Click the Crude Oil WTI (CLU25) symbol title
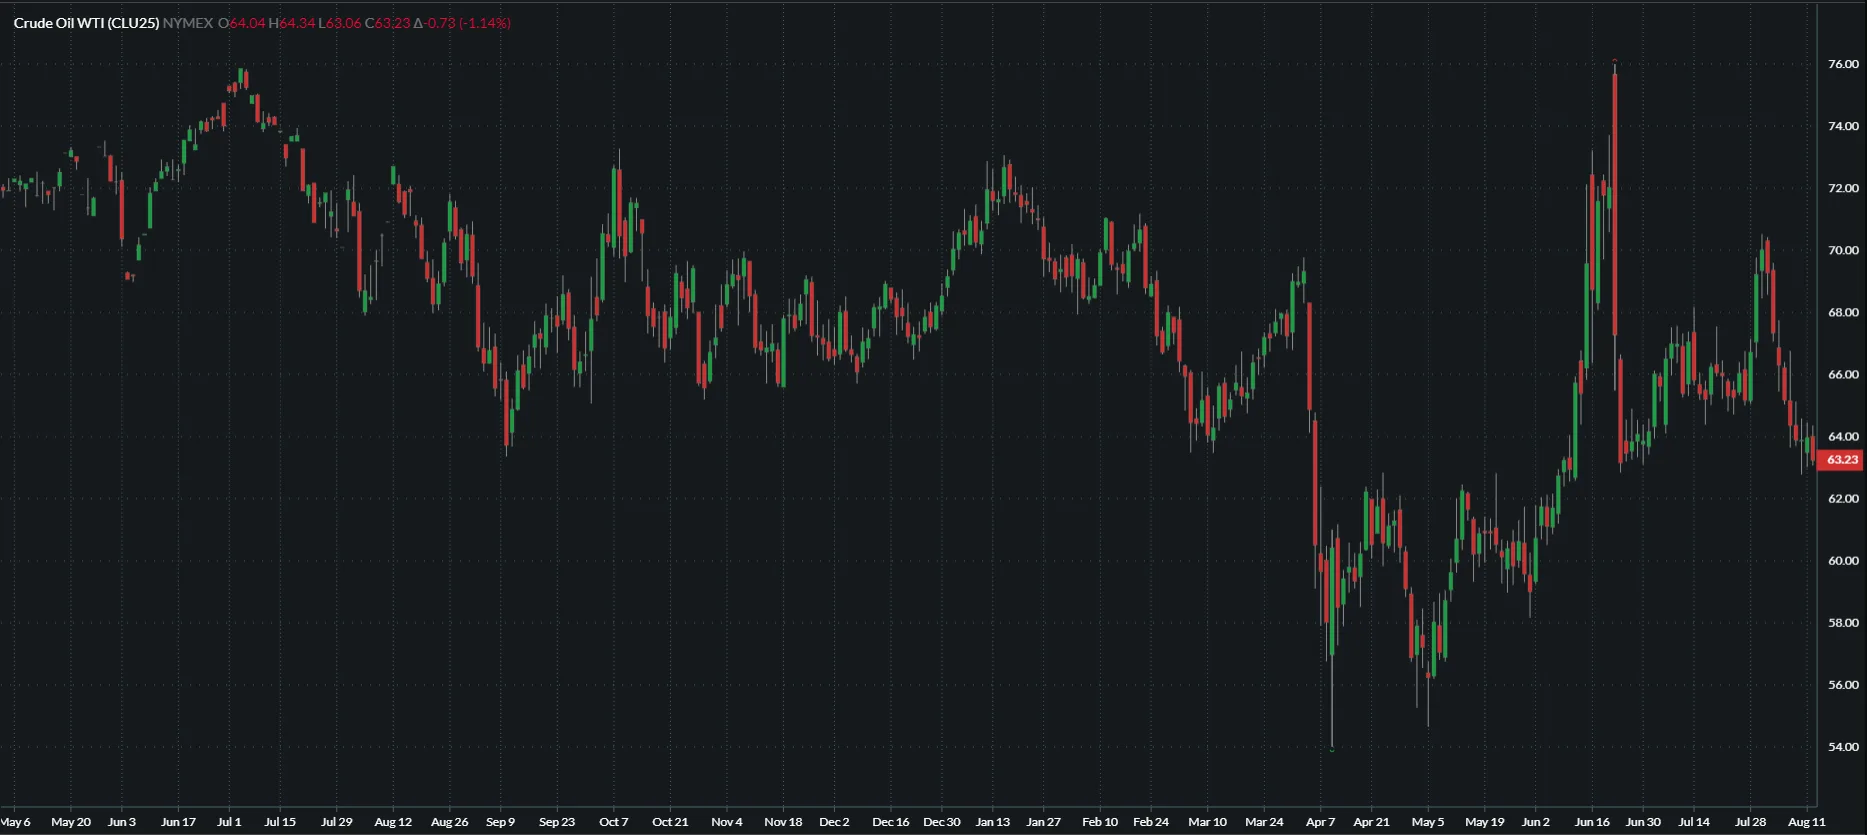The height and width of the screenshot is (835, 1867). click(x=86, y=23)
